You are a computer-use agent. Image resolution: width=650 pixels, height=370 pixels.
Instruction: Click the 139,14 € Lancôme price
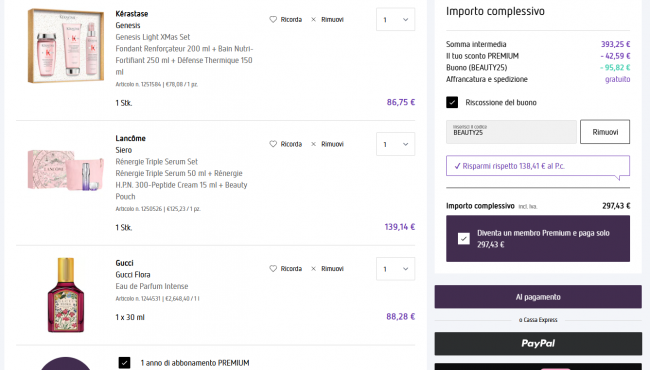400,227
